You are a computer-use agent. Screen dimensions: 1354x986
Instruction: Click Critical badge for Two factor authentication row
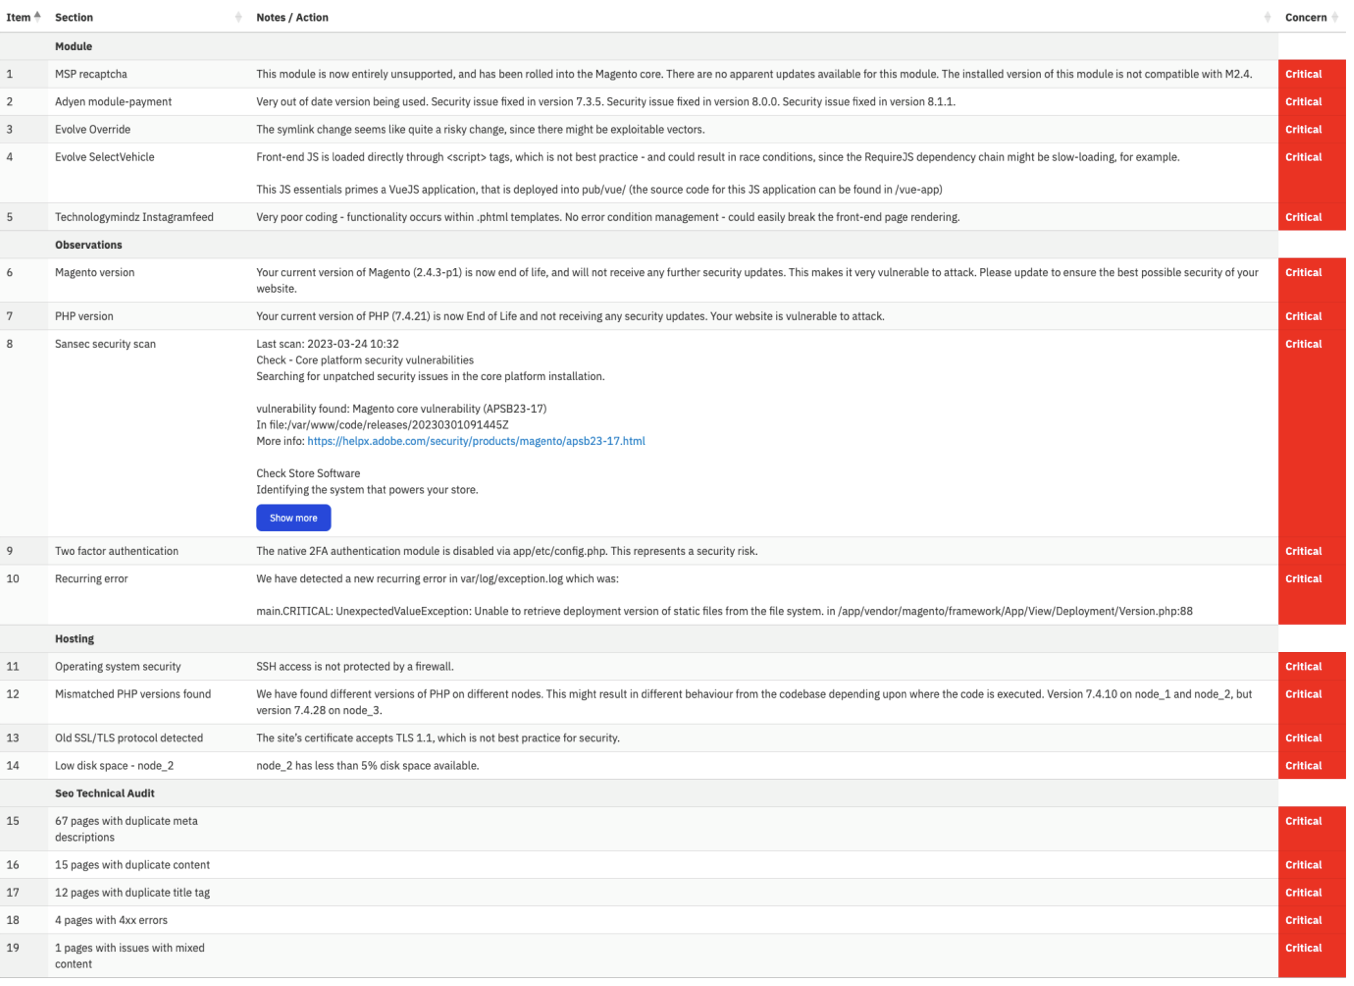click(1311, 551)
